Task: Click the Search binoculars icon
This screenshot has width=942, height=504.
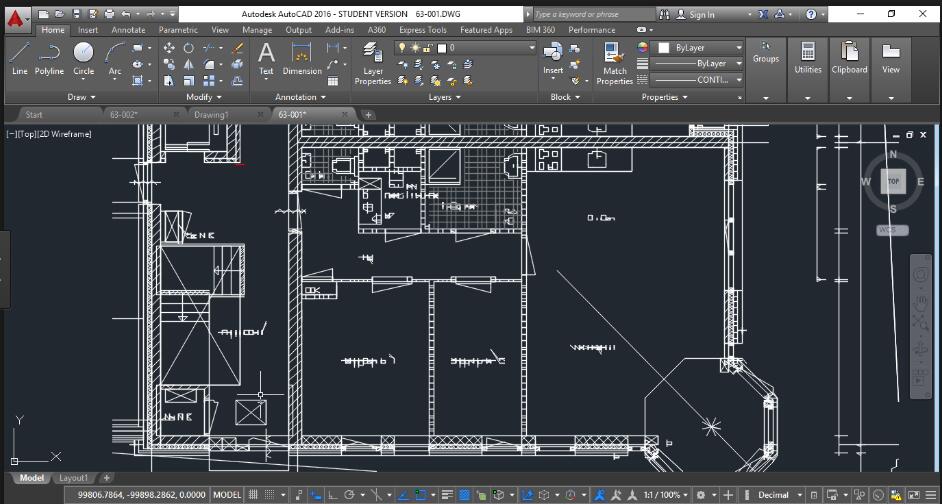Action: (x=664, y=14)
